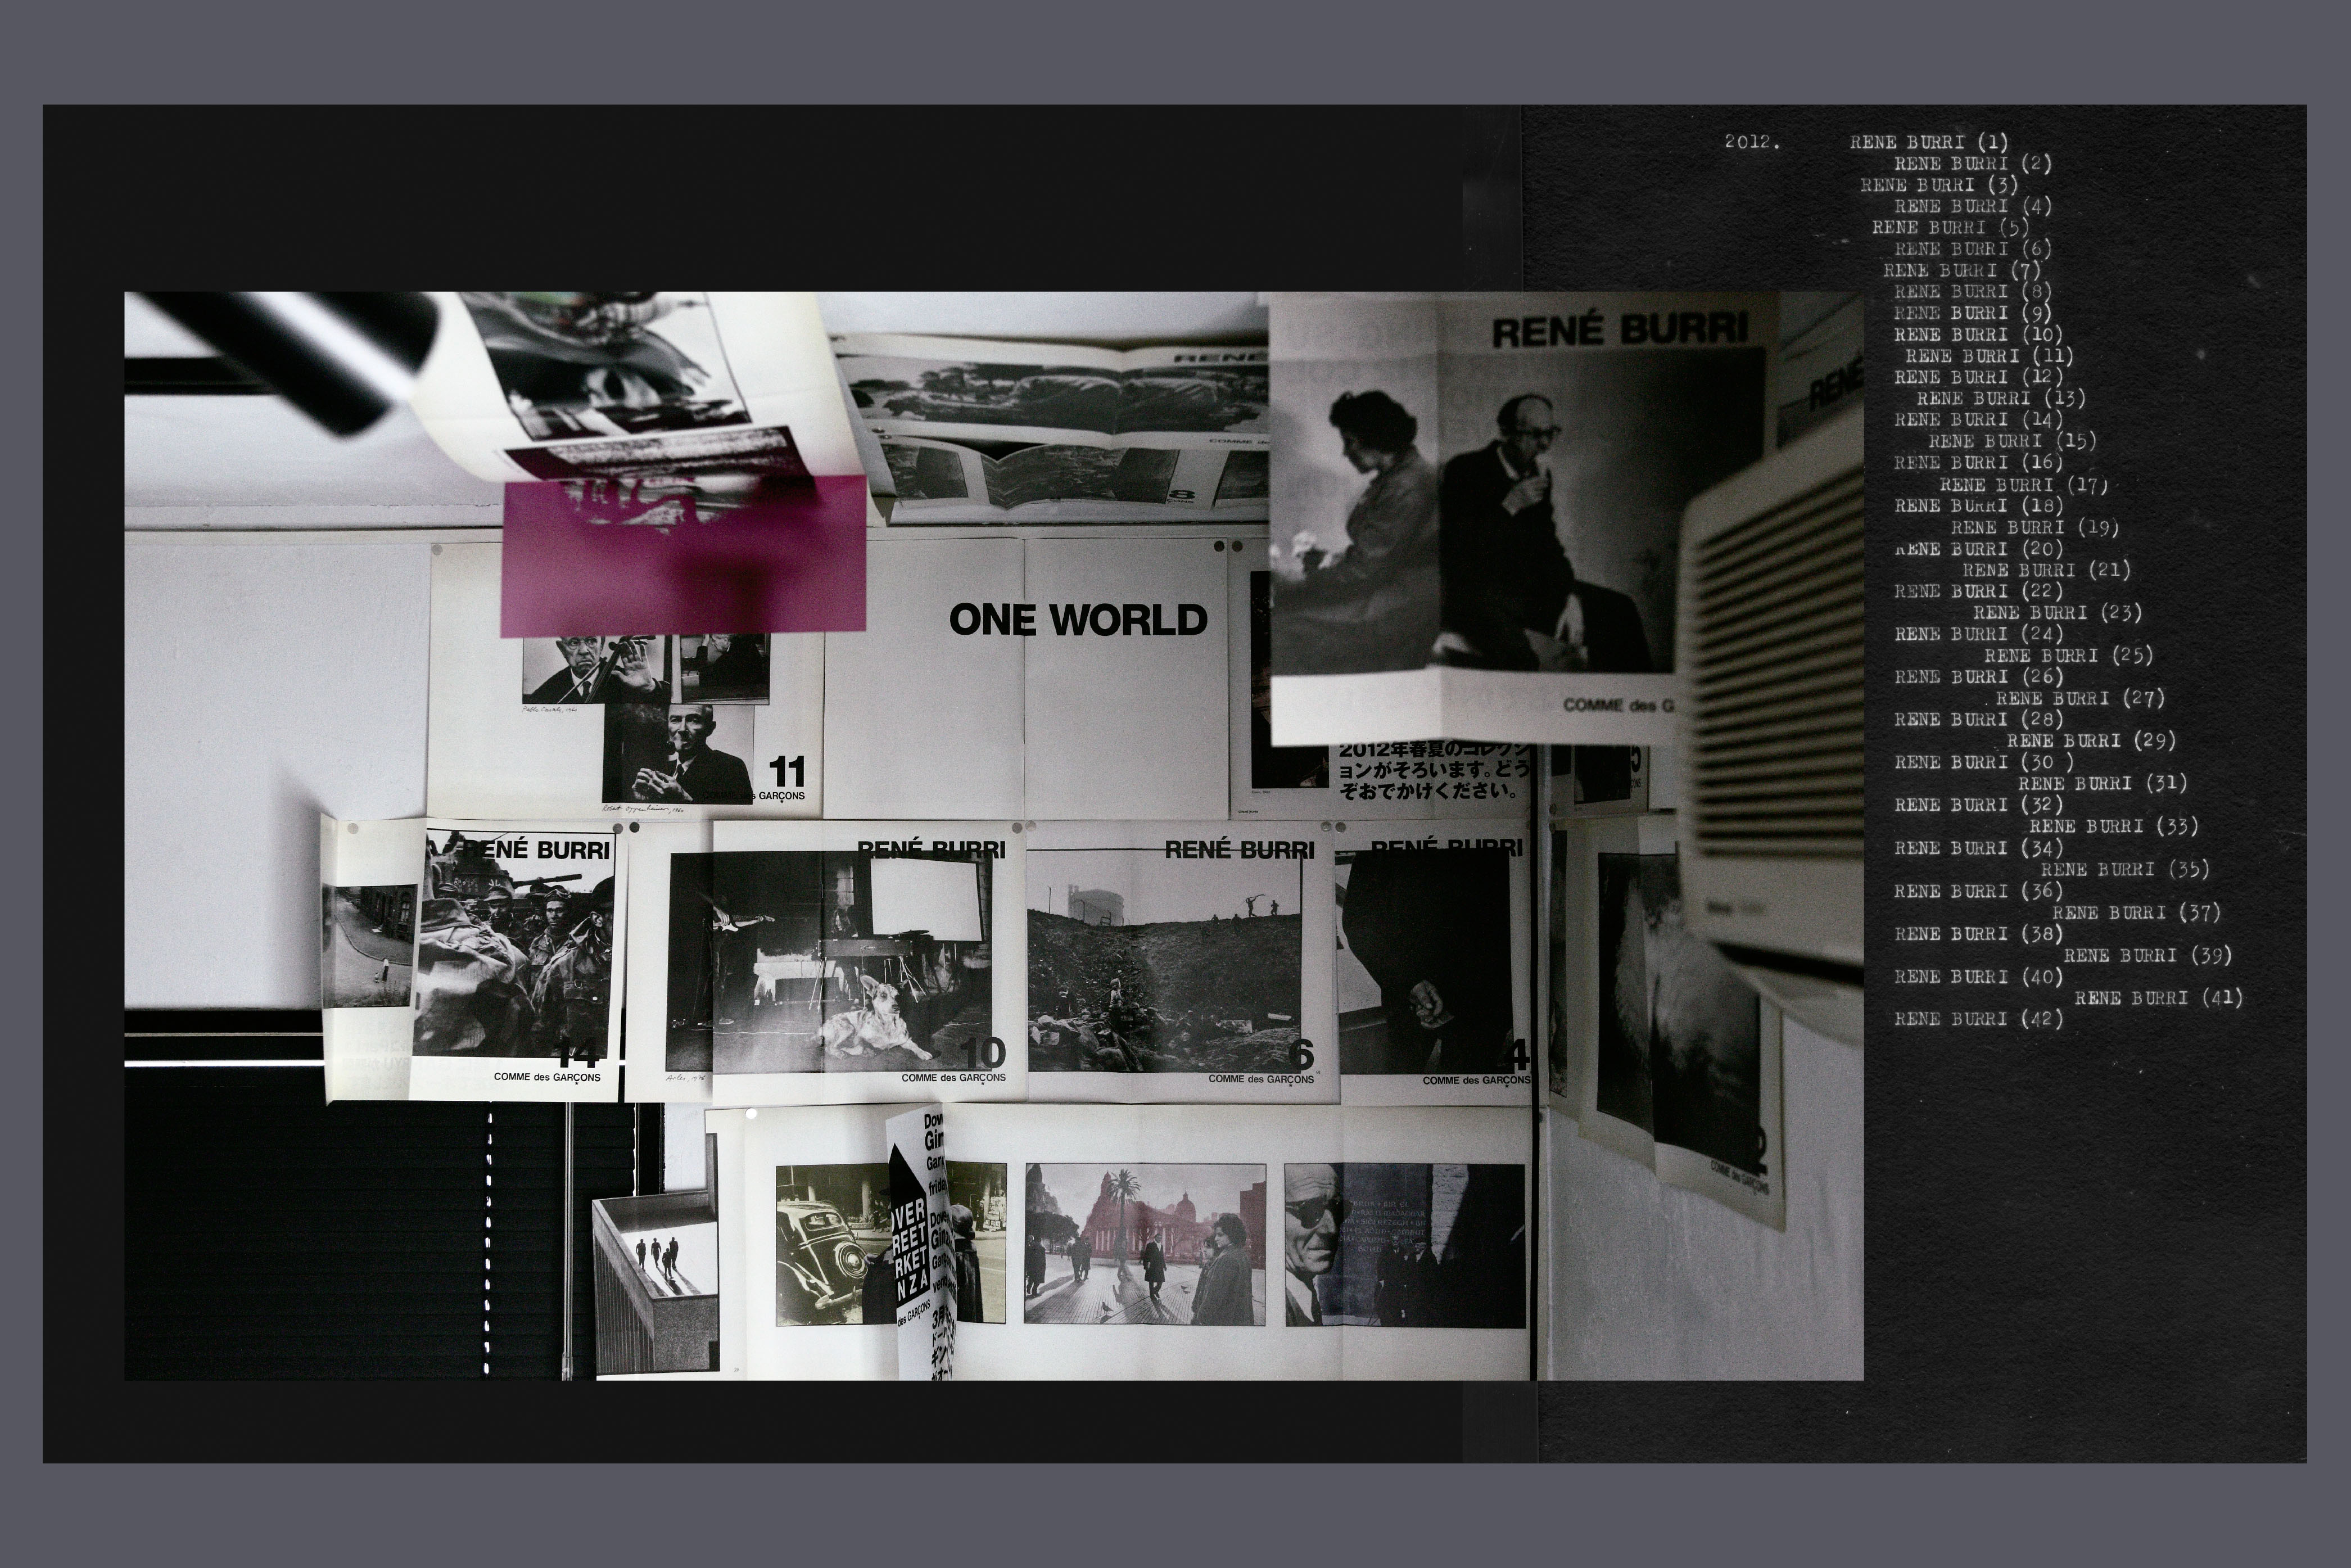Click the number "11" on the portrait poster
This screenshot has height=1568, width=2351.
coord(787,772)
